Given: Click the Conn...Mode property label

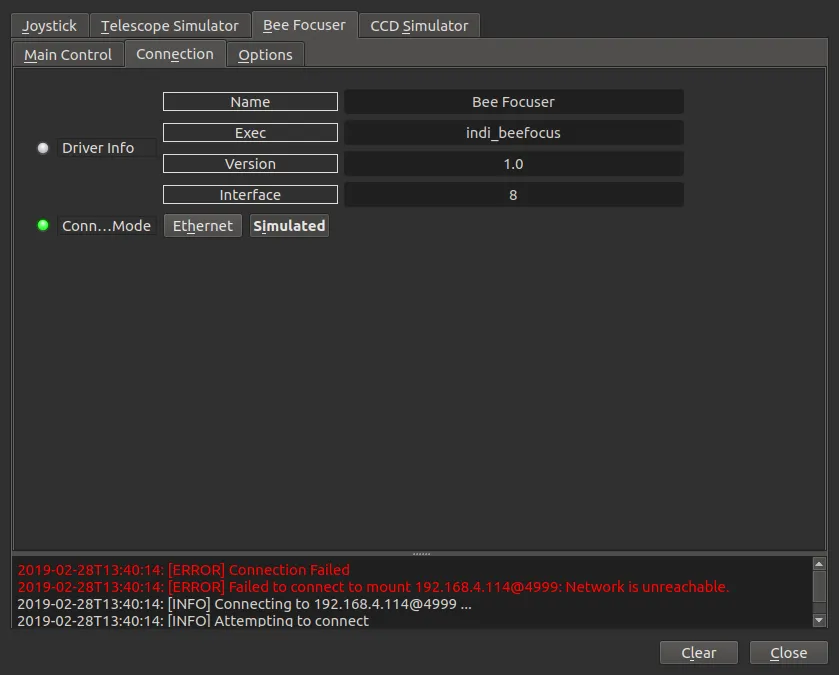Looking at the screenshot, I should pos(106,226).
